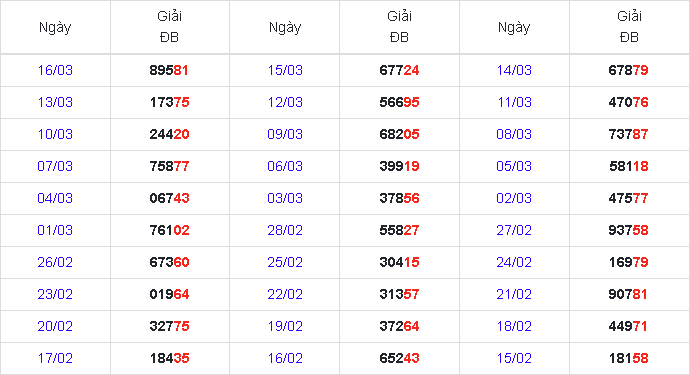
Task: Select prize number 89581
Action: coord(169,70)
